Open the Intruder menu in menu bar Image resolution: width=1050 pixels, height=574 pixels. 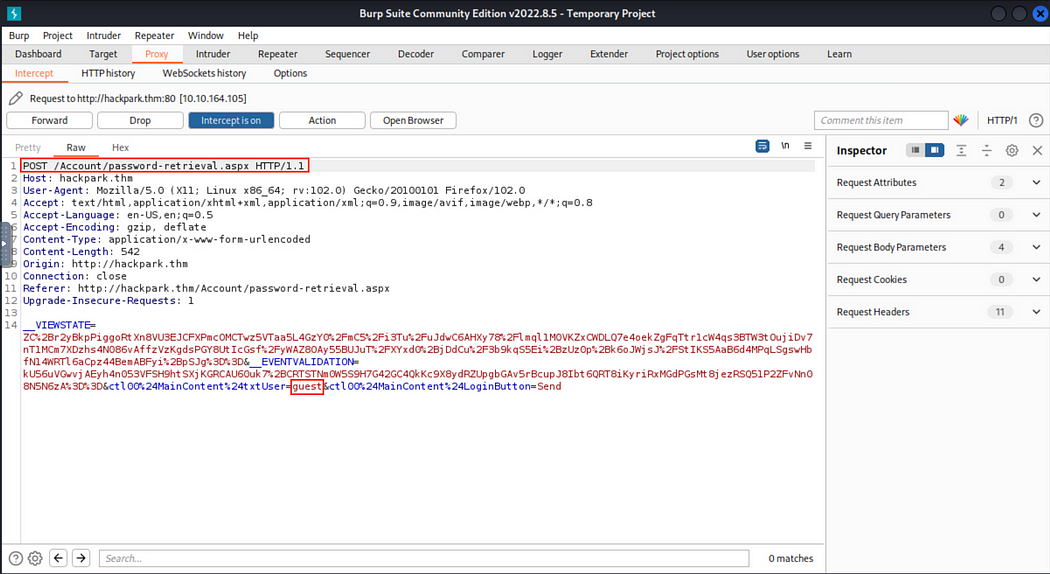pyautogui.click(x=104, y=36)
